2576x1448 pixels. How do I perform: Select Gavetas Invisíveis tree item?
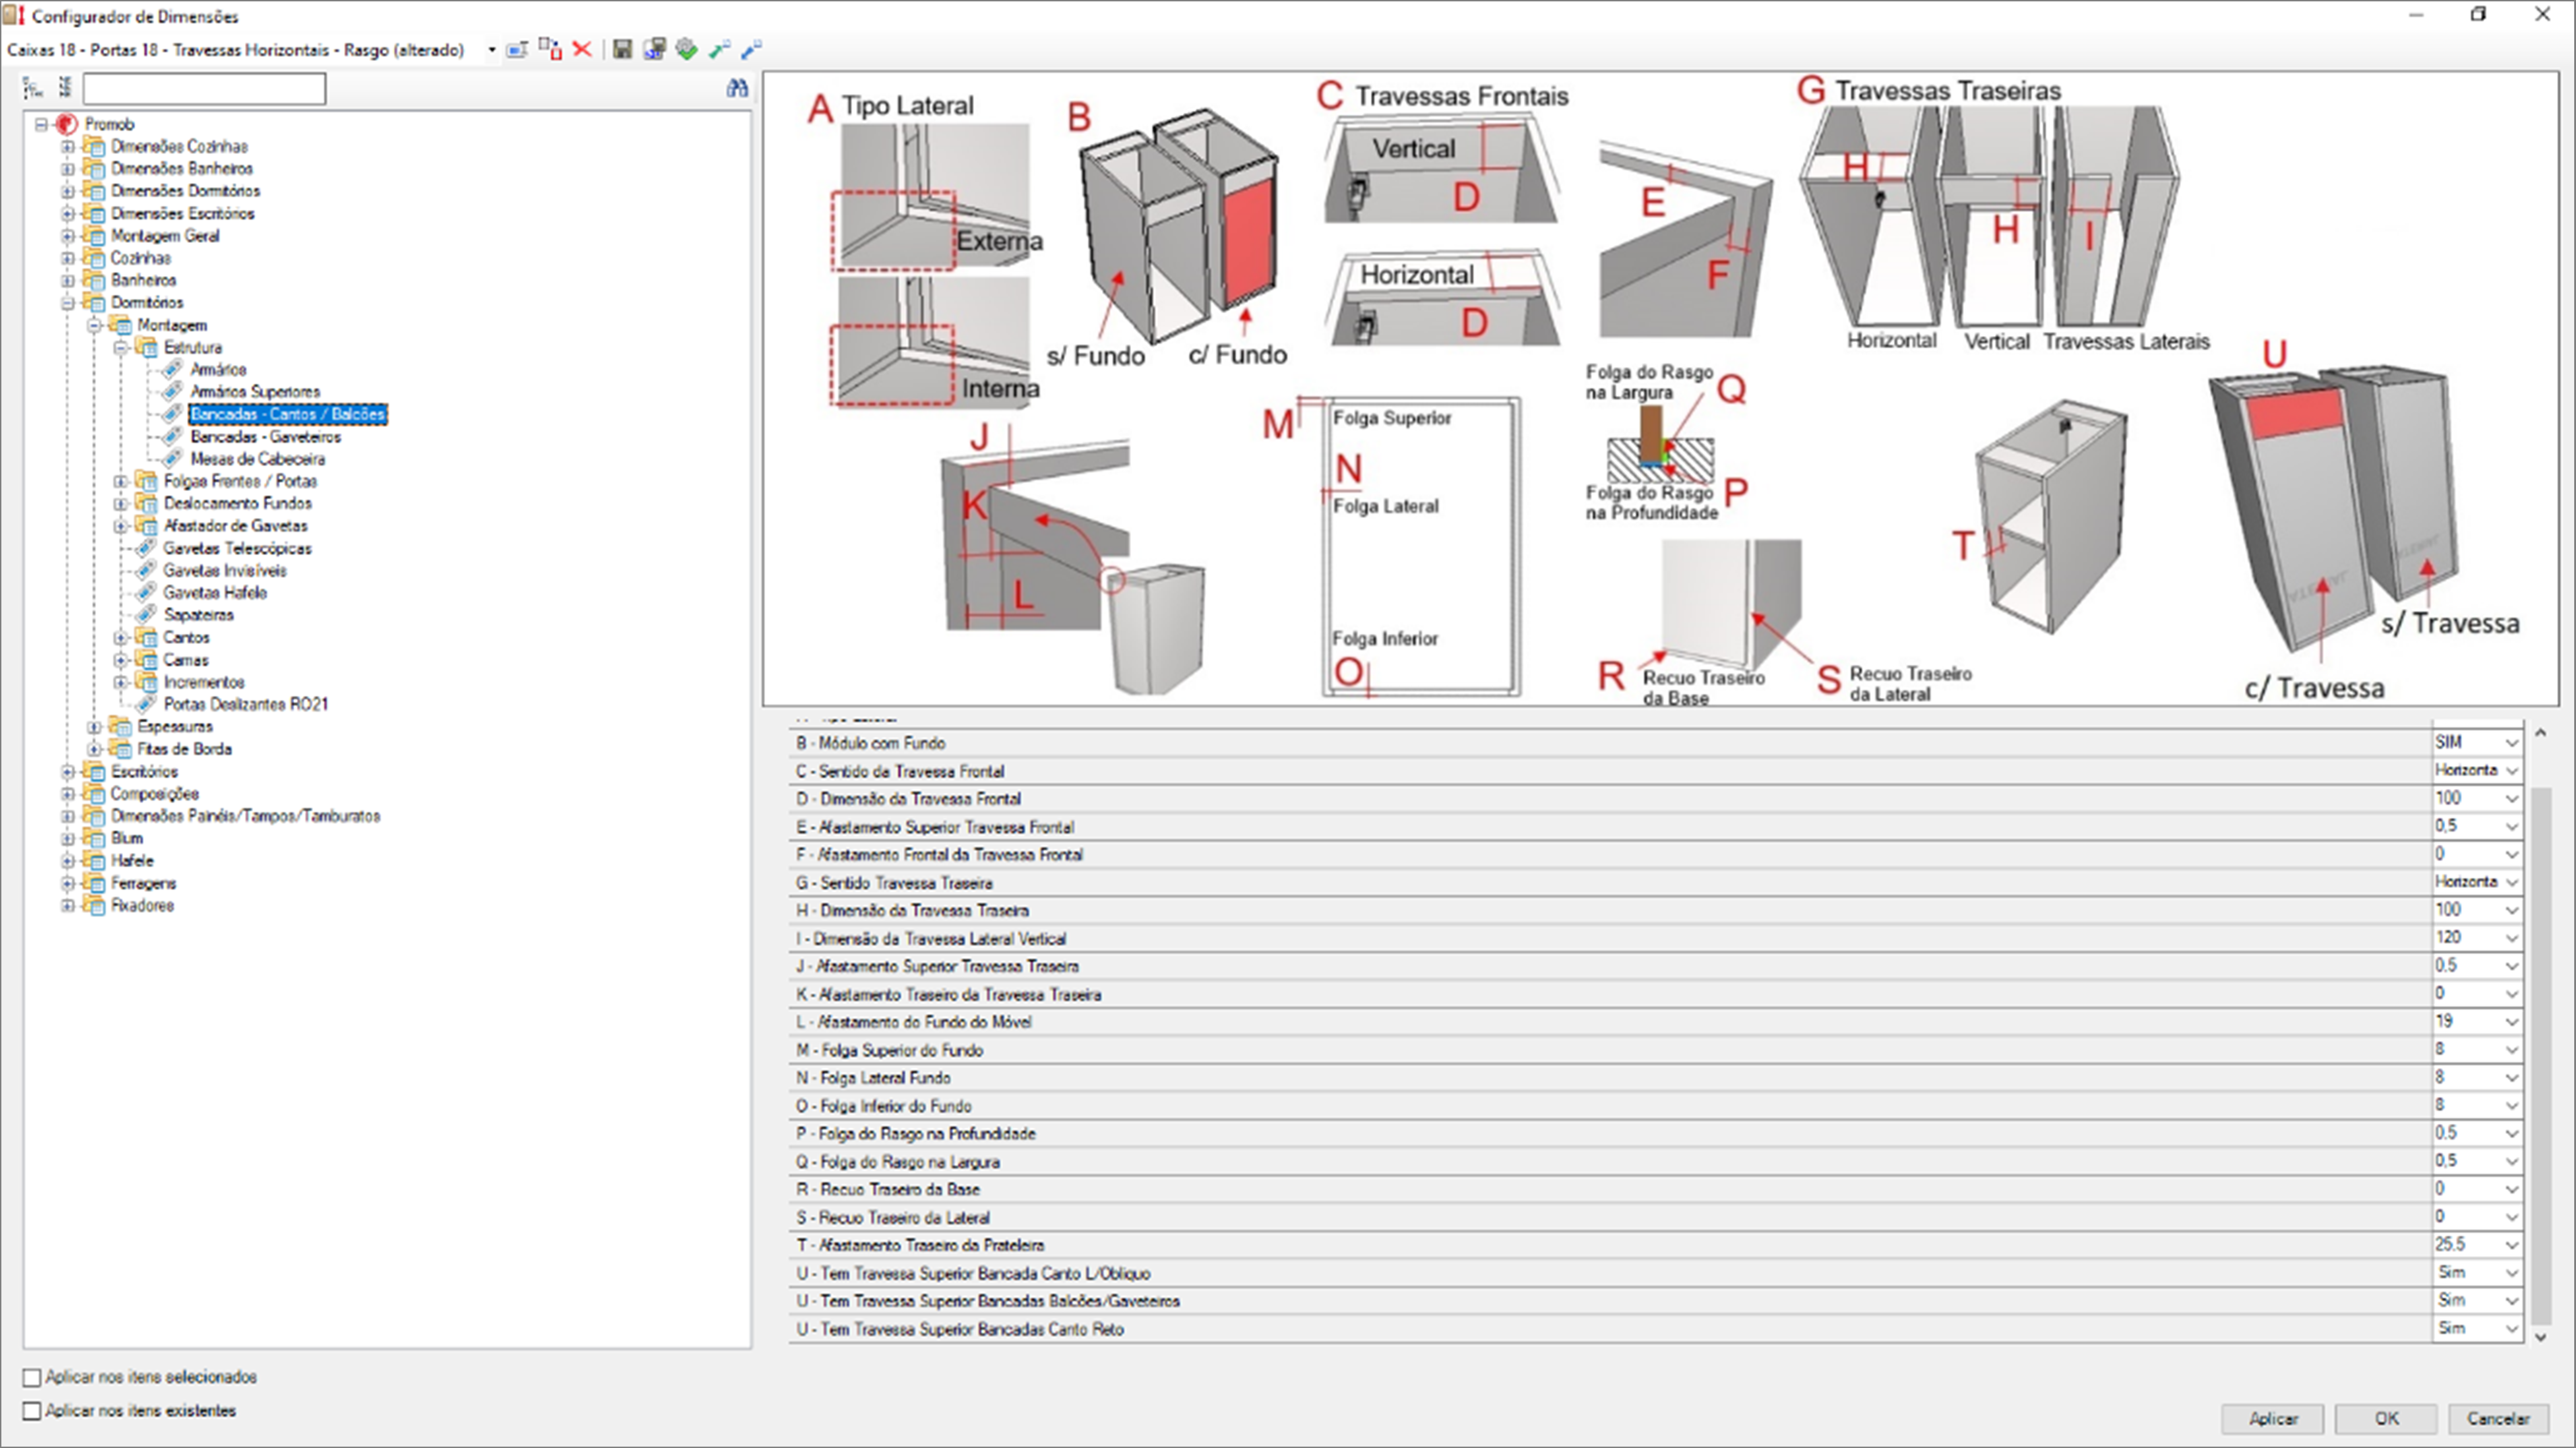[225, 571]
